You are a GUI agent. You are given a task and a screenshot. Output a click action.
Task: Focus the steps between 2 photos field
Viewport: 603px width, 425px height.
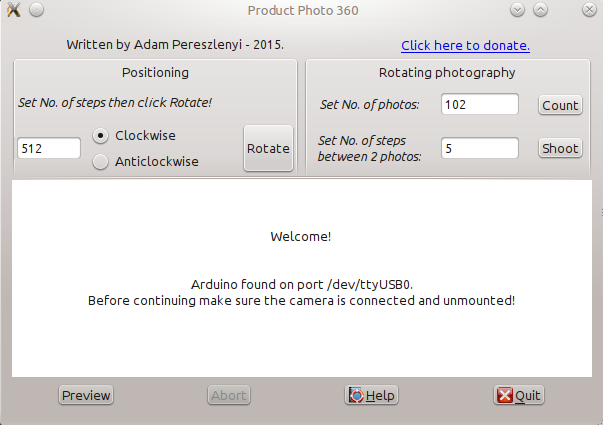click(479, 148)
